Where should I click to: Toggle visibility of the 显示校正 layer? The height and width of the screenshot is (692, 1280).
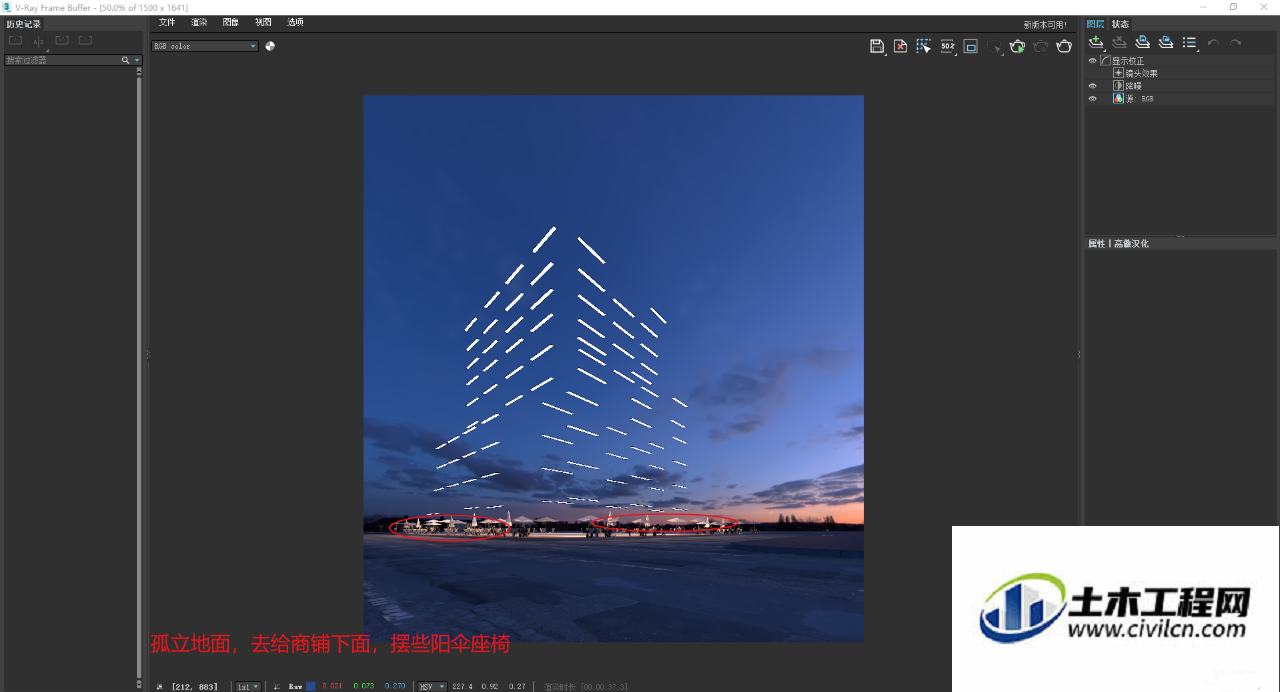tap(1092, 61)
